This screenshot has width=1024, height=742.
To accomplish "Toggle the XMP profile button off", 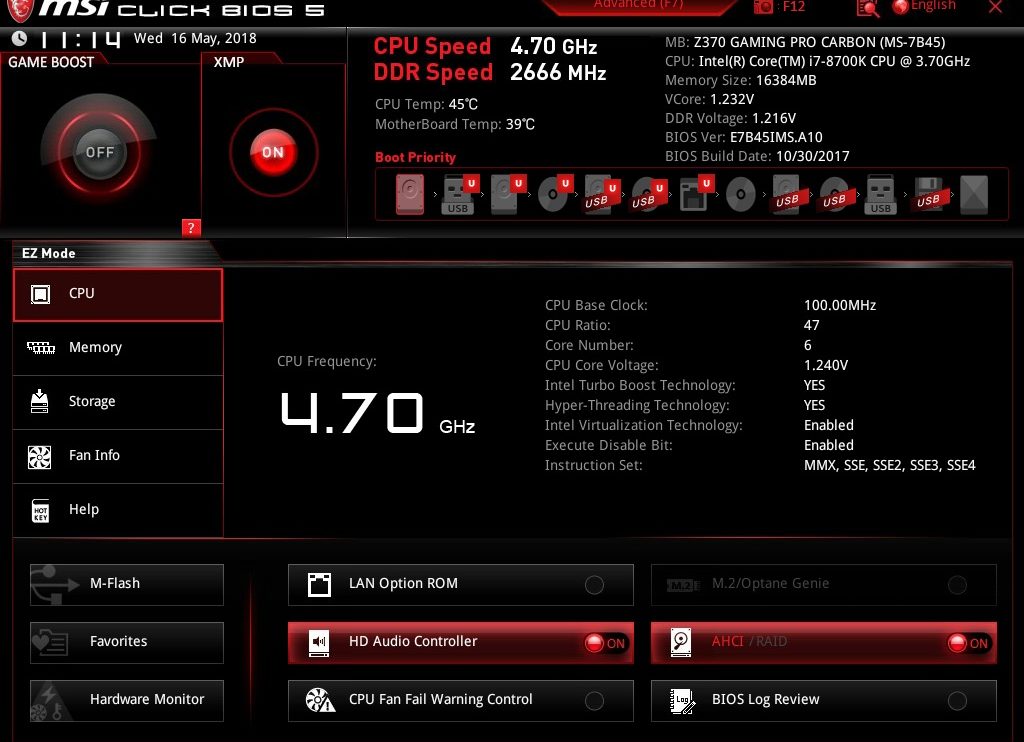I will pyautogui.click(x=273, y=153).
